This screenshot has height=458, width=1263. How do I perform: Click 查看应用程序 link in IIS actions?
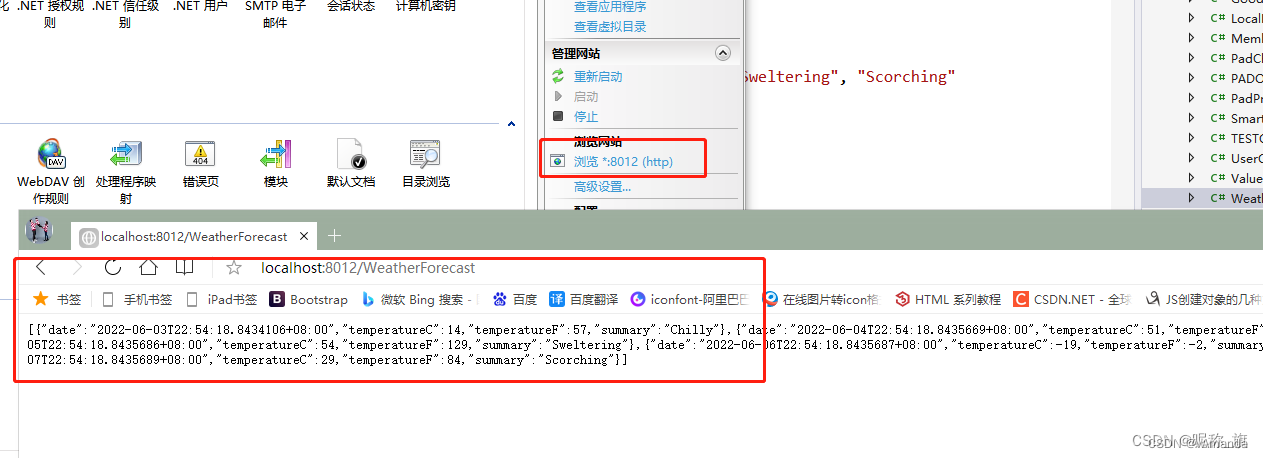pos(610,7)
